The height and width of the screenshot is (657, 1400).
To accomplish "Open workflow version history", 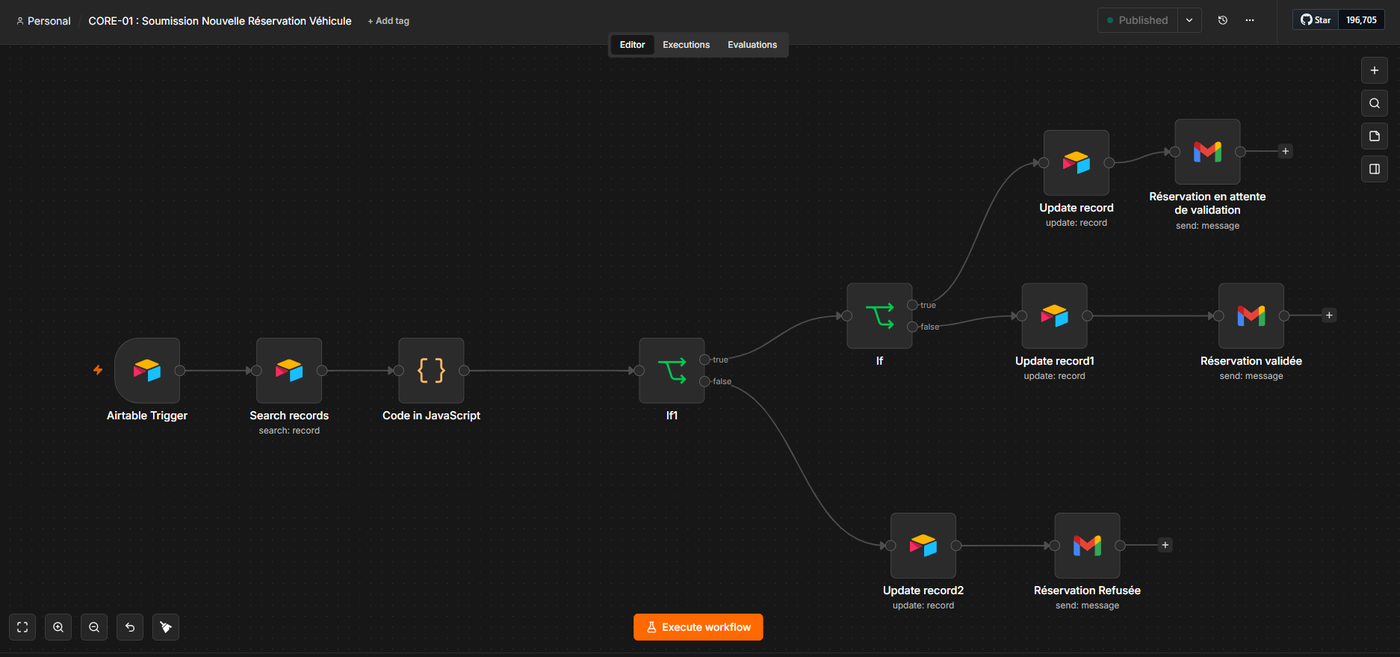I will tap(1223, 20).
